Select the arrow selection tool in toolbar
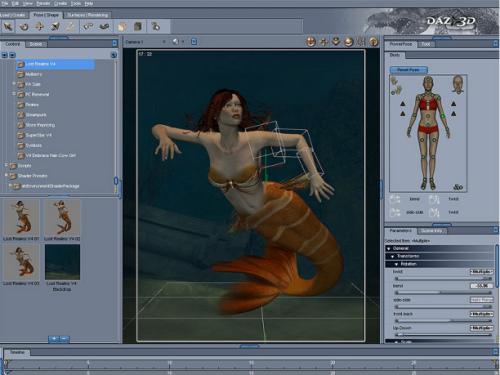Viewport: 500px width, 375px height. click(x=8, y=26)
